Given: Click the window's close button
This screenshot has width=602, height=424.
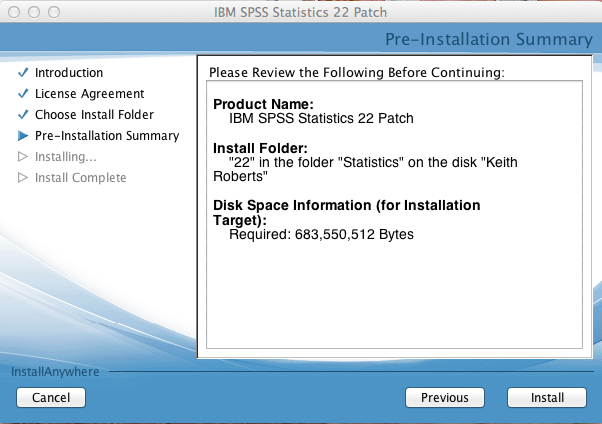Looking at the screenshot, I should pyautogui.click(x=14, y=12).
